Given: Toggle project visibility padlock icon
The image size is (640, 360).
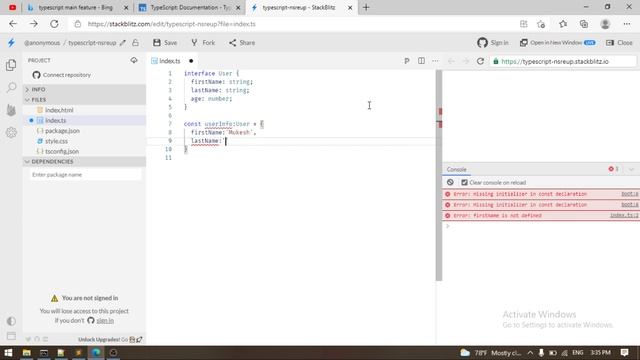Looking at the screenshot, I should (136, 42).
